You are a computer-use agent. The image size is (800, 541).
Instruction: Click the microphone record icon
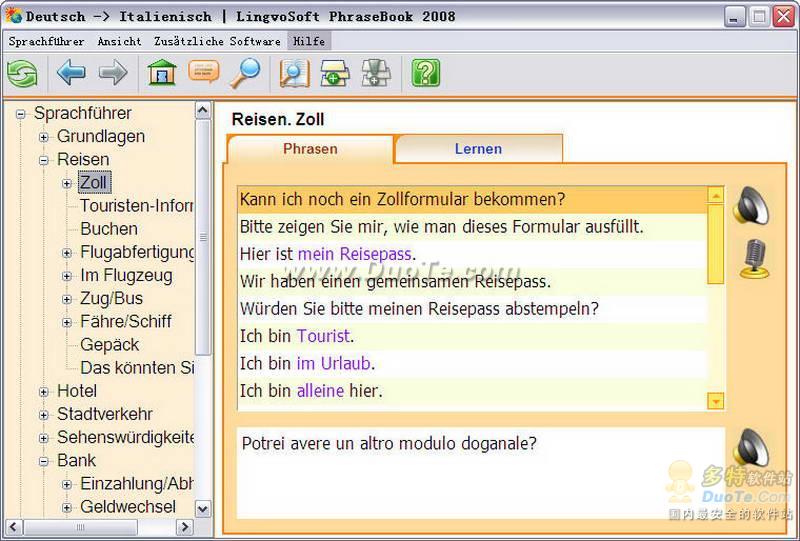[755, 259]
